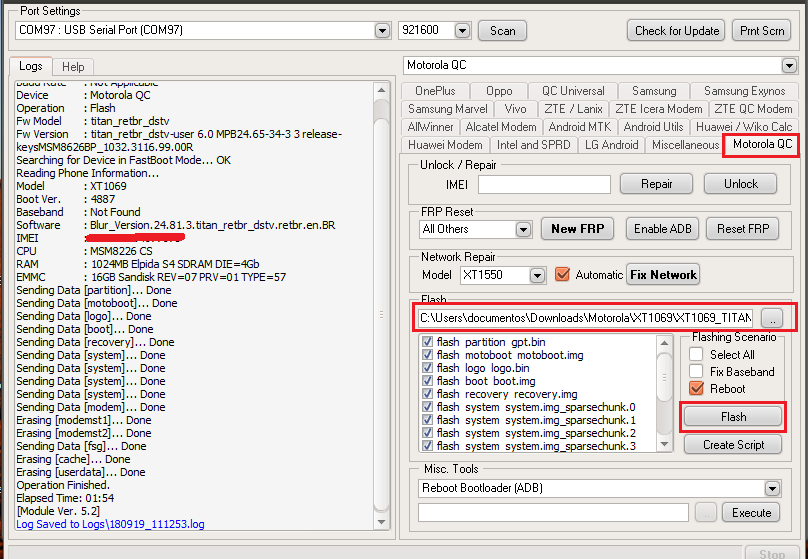Click the Scan button for ports

[x=502, y=31]
